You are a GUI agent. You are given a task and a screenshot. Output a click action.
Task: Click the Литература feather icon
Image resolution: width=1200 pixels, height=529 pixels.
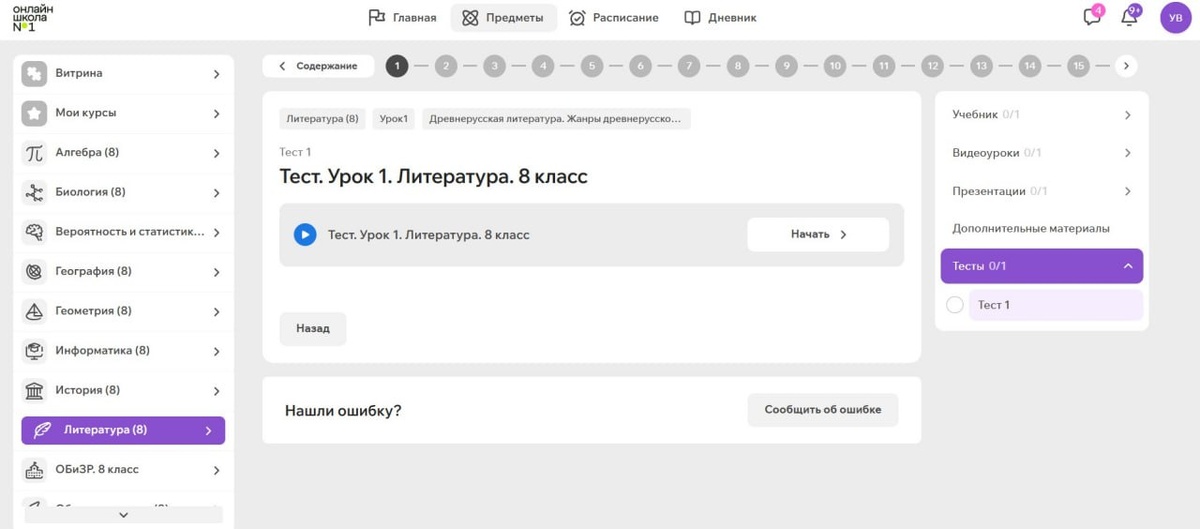[x=42, y=430]
